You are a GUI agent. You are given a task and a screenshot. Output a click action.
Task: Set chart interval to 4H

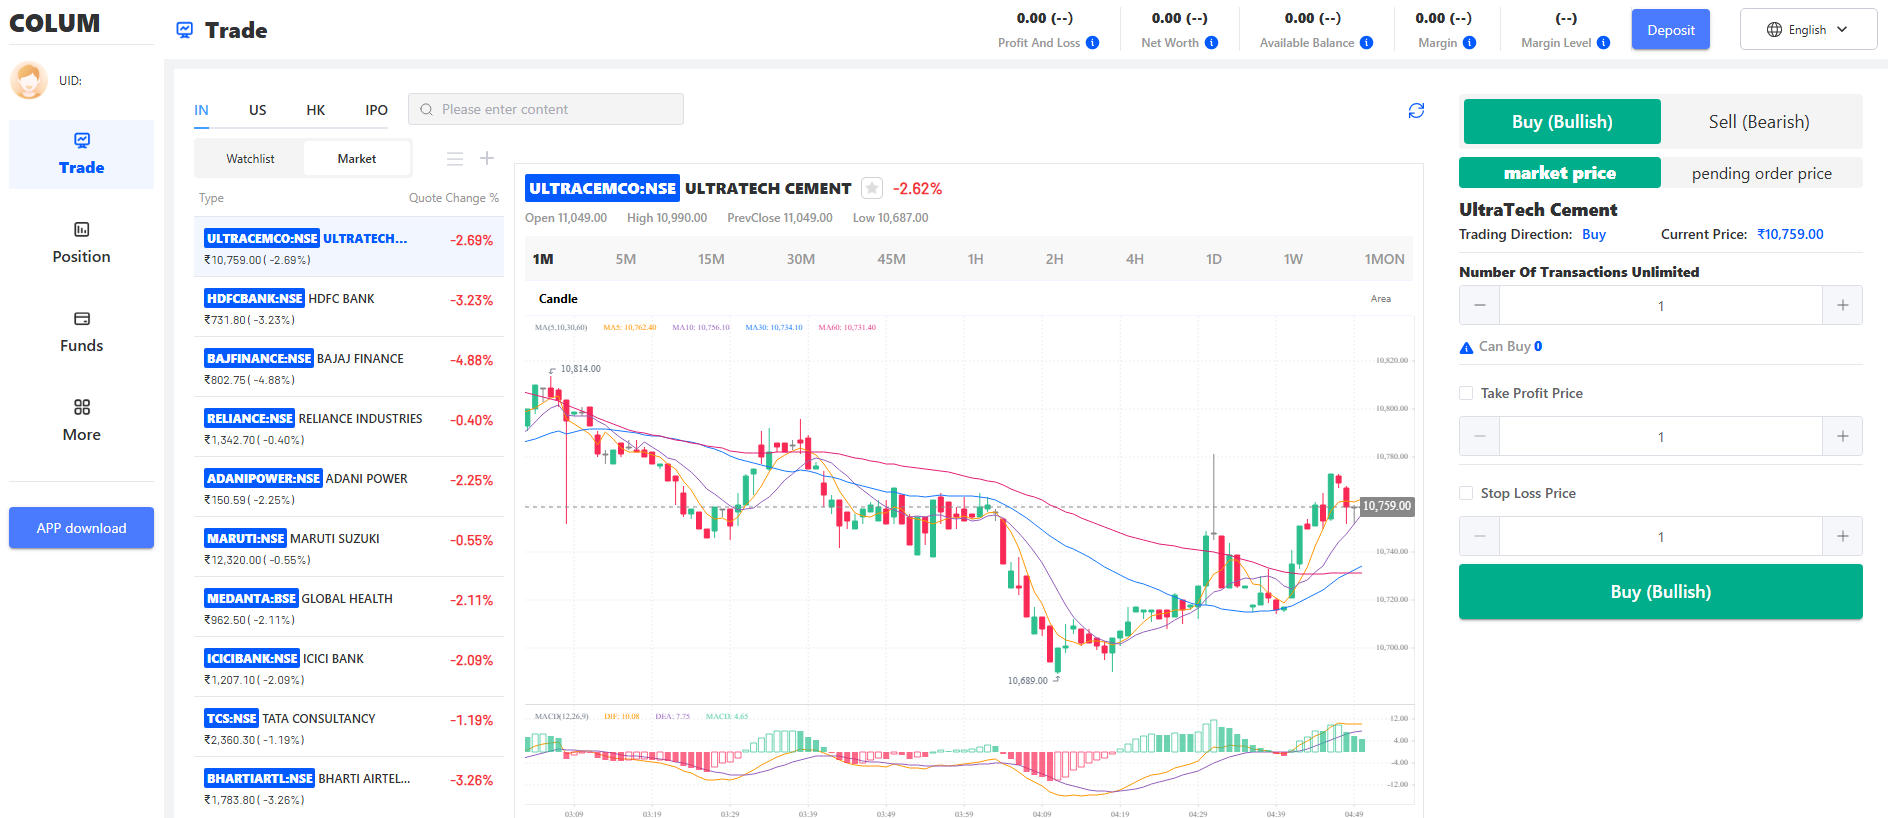pyautogui.click(x=1135, y=259)
